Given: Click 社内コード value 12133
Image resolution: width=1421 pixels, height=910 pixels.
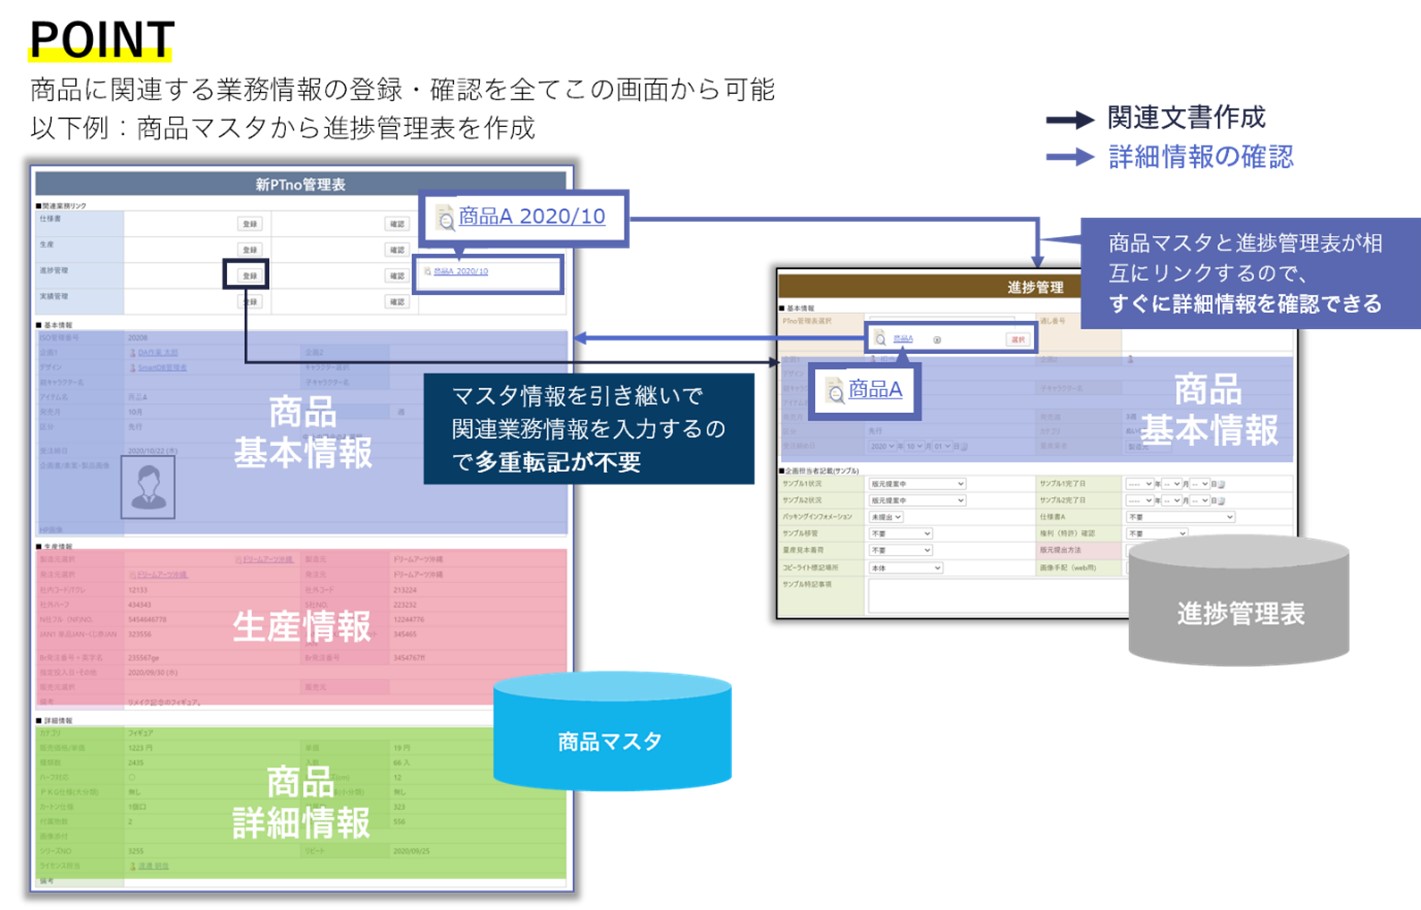Looking at the screenshot, I should pyautogui.click(x=138, y=590).
